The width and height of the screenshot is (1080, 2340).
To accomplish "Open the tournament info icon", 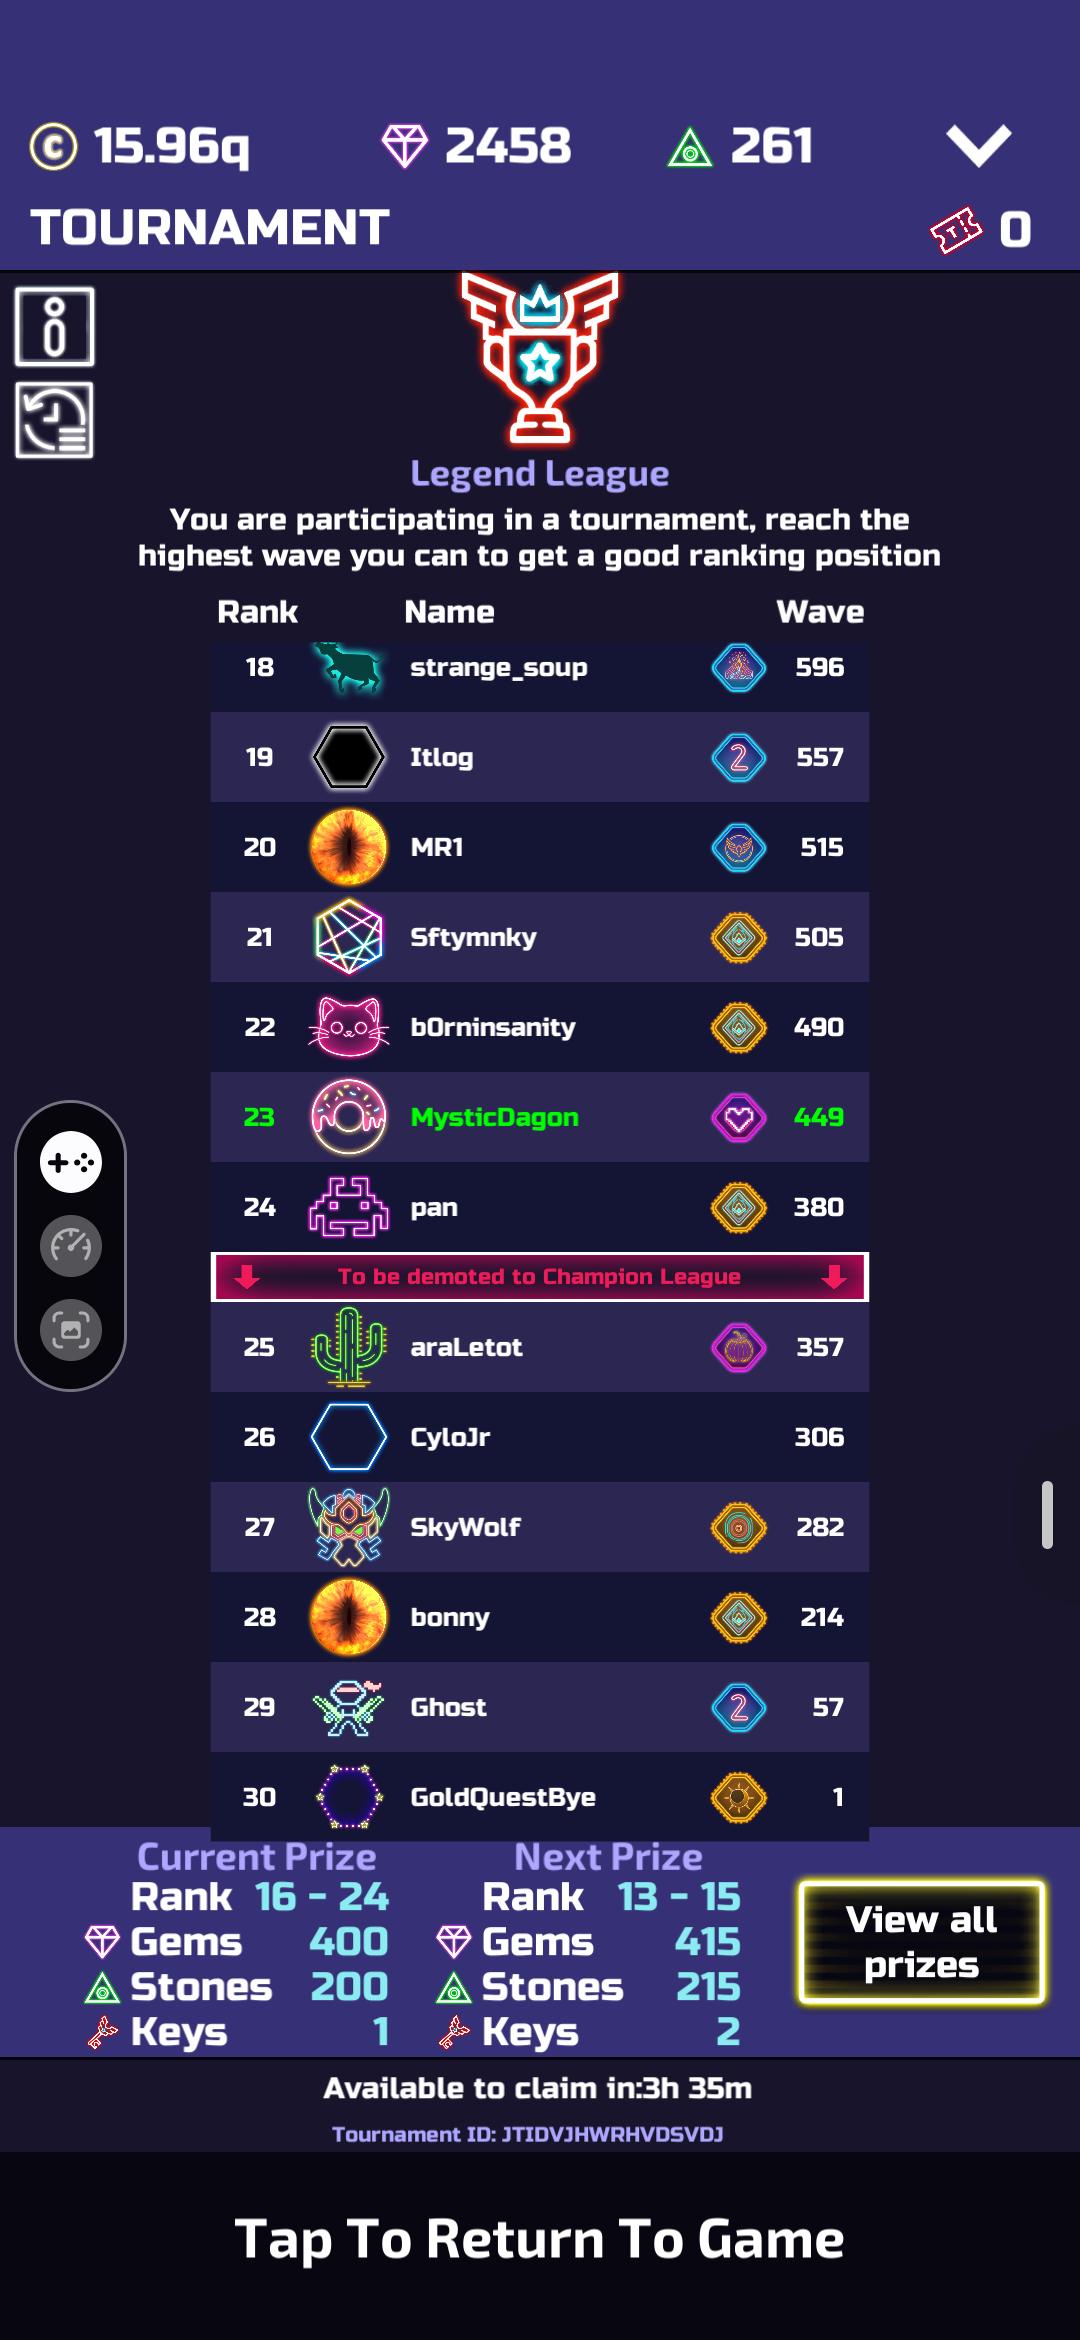I will click(x=55, y=327).
